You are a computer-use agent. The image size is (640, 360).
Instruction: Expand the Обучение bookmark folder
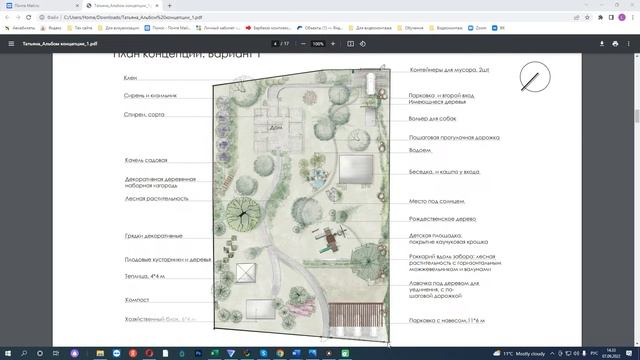click(x=410, y=28)
